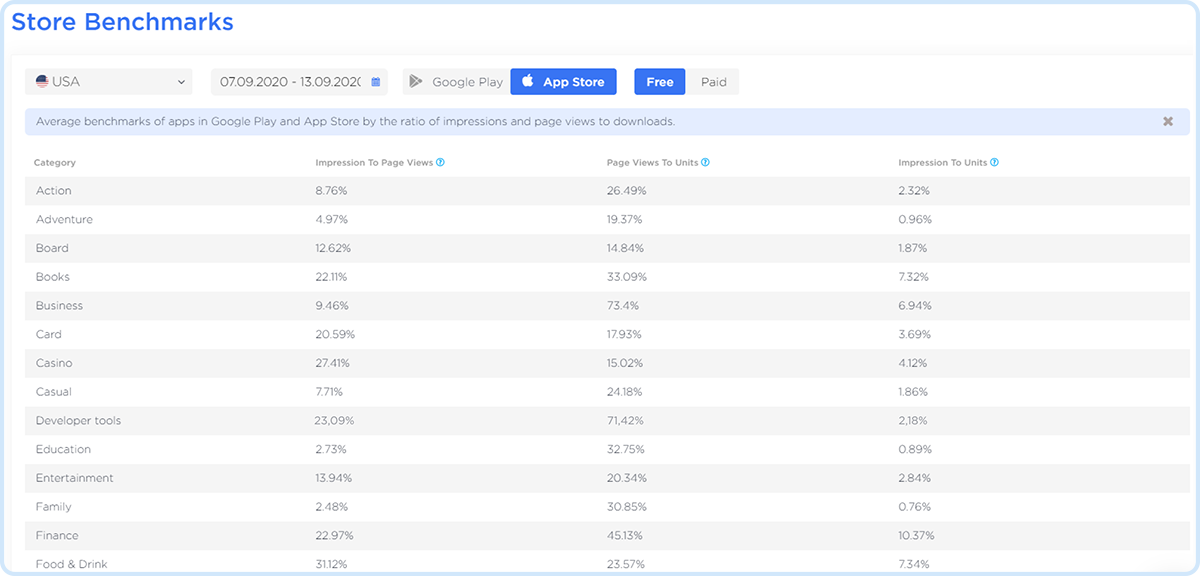Click help icon beside Impression To Units

pyautogui.click(x=994, y=162)
